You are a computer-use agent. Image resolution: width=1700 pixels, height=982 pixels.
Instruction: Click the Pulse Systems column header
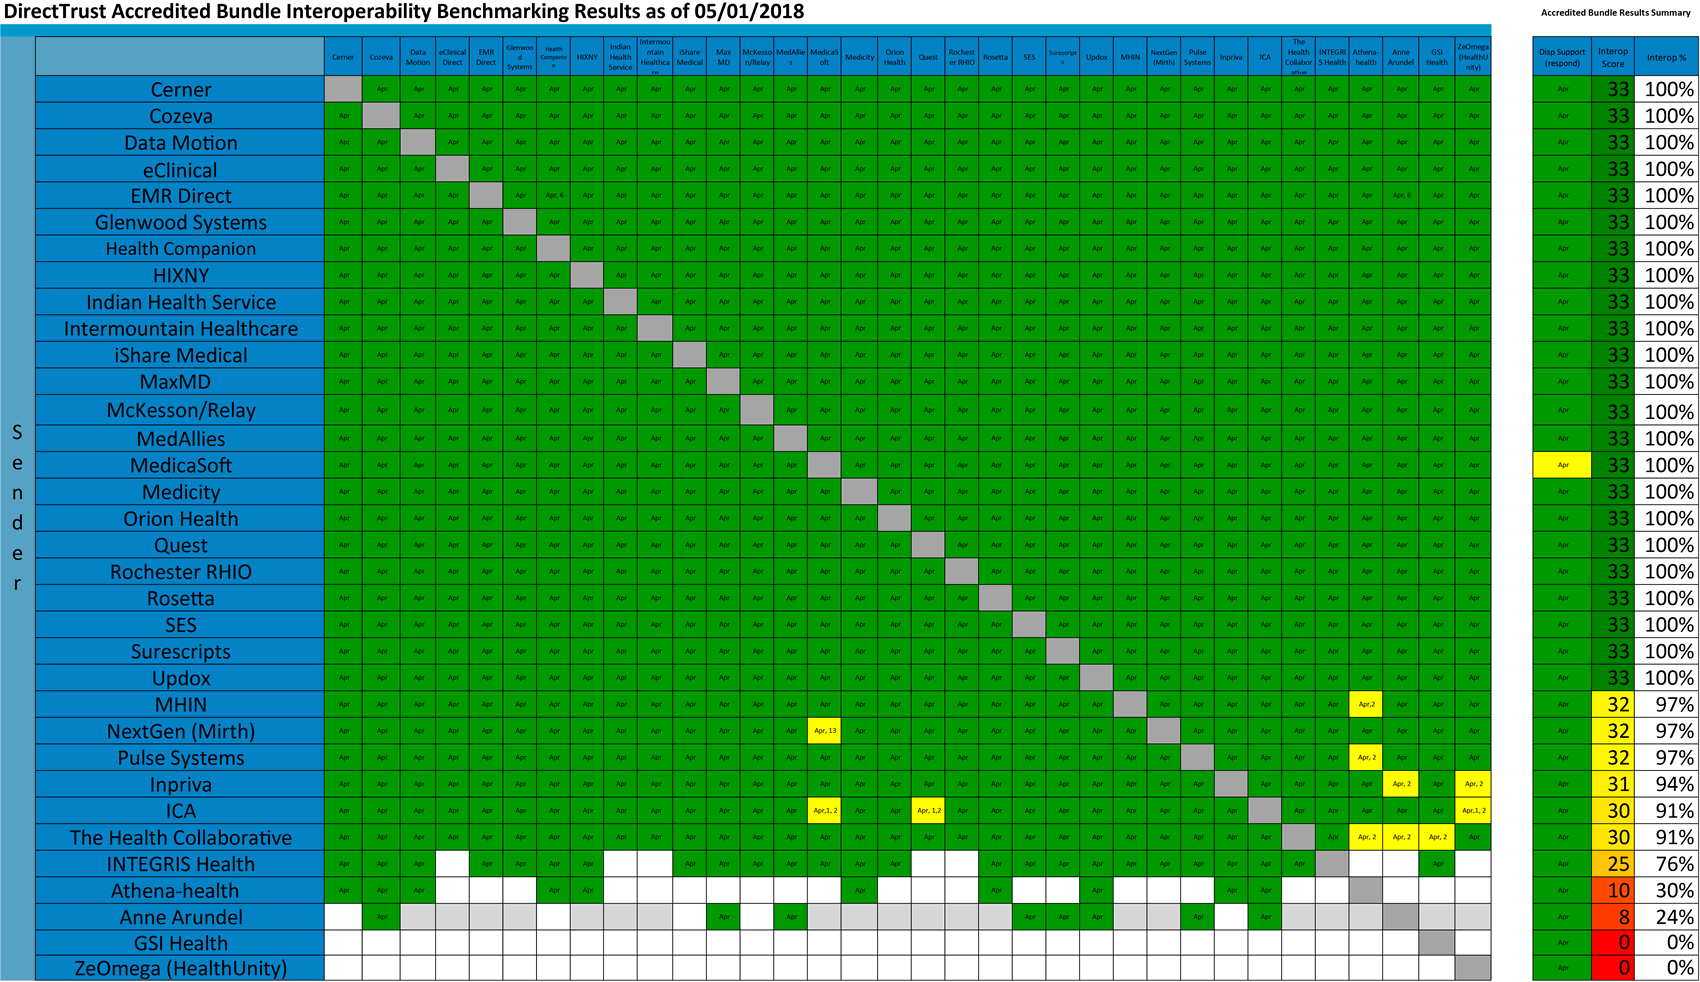tap(1197, 57)
